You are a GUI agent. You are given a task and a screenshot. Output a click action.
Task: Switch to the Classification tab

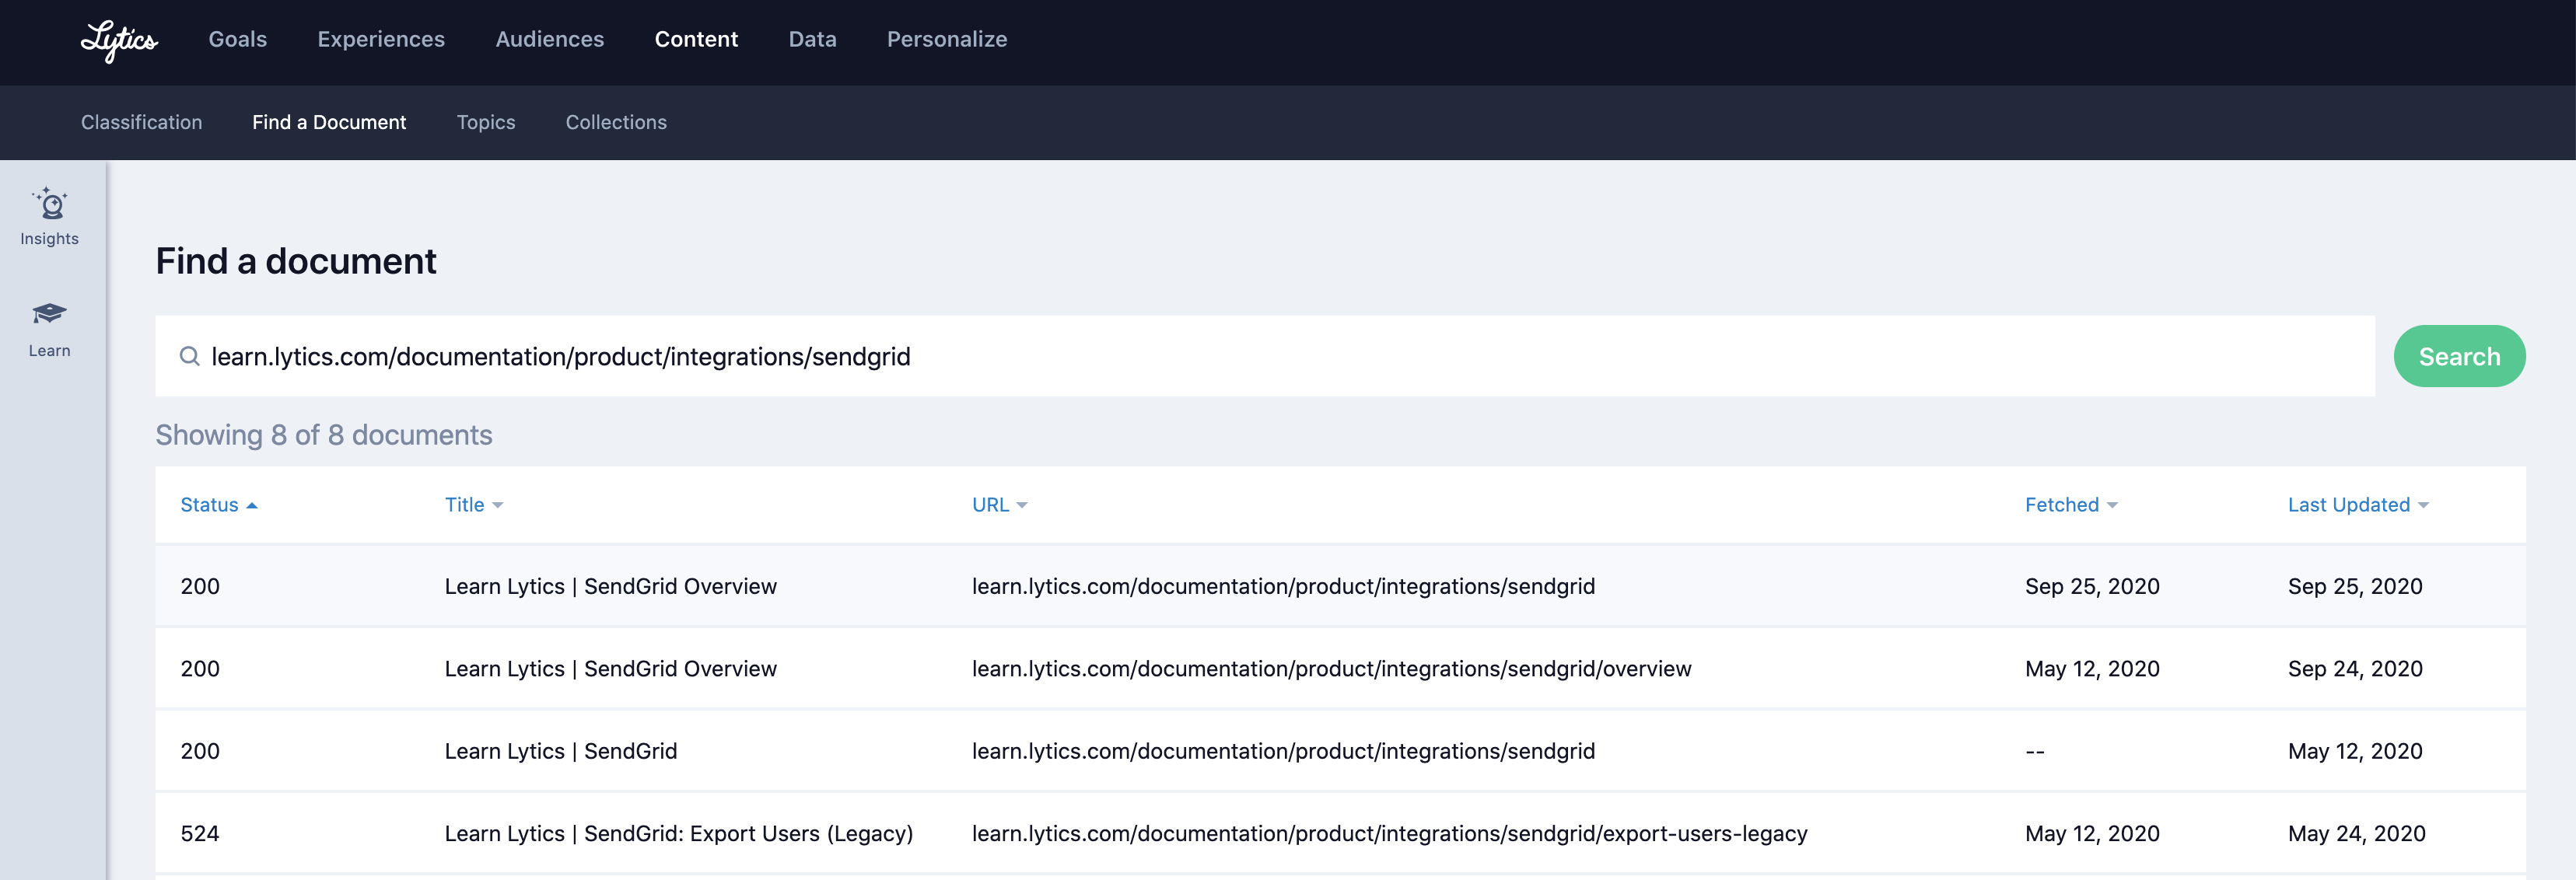click(x=141, y=122)
